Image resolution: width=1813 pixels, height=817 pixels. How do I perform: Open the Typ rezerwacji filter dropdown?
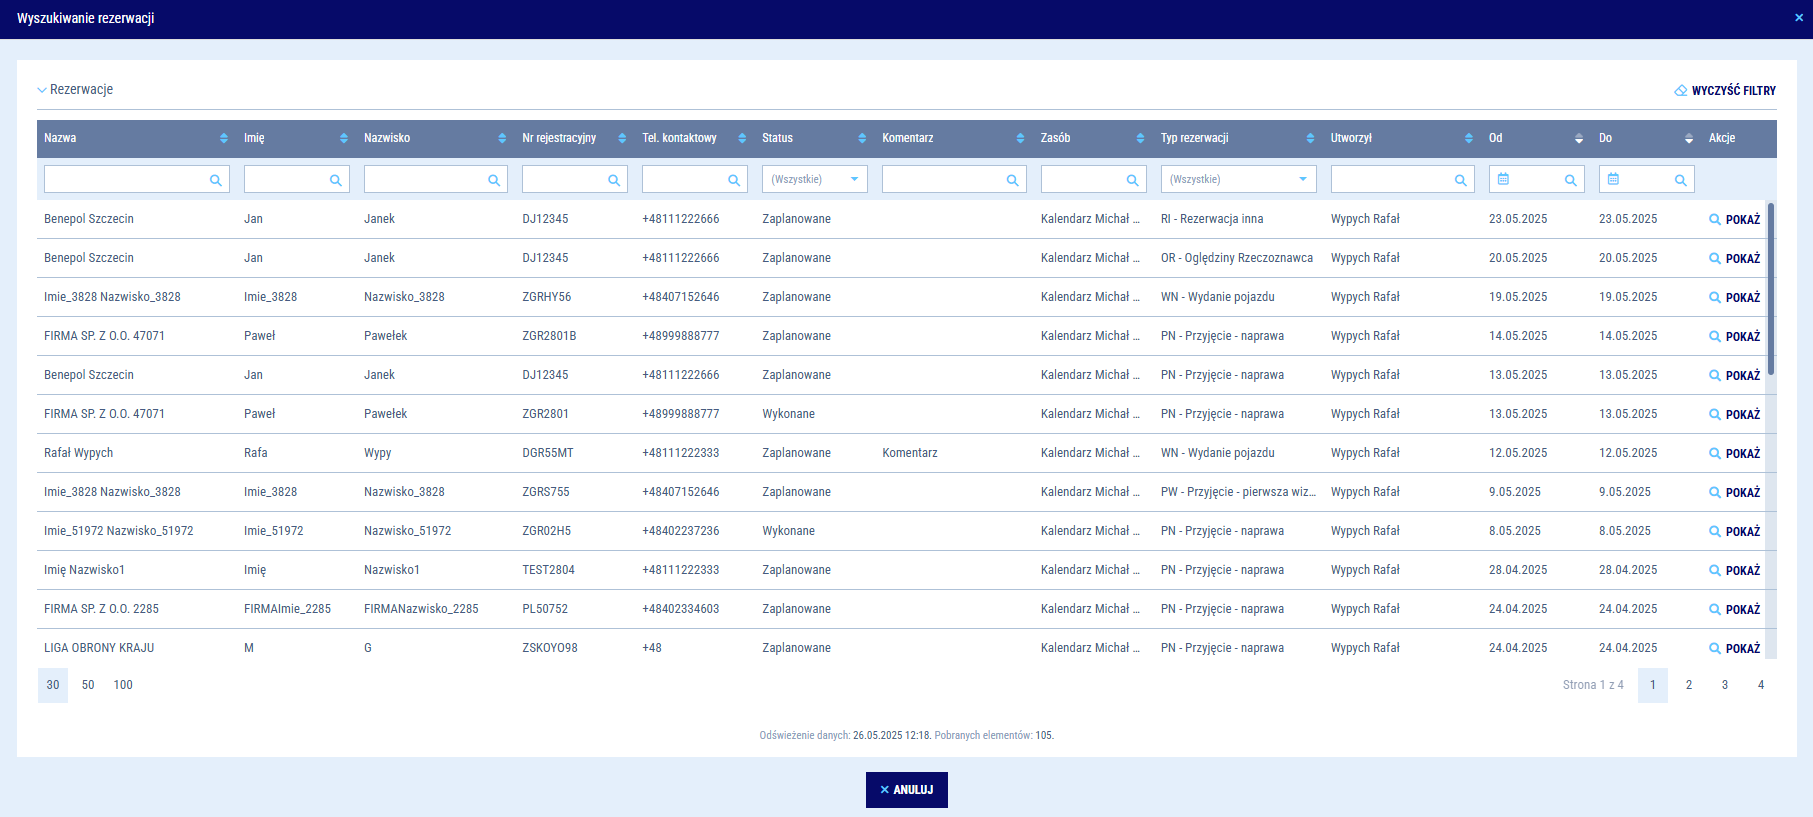click(1238, 179)
